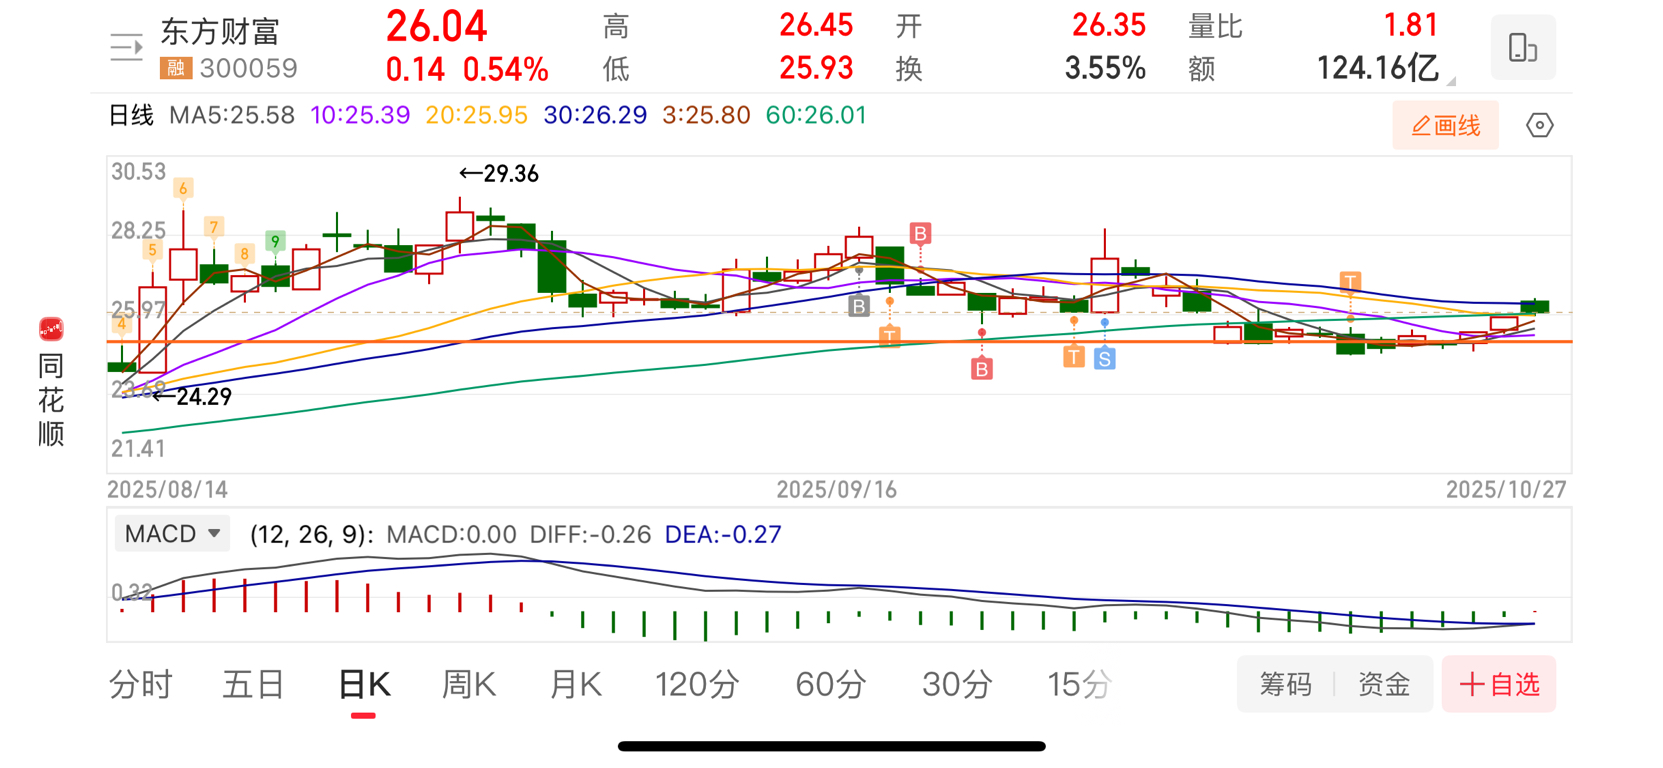Tap the 24.29 low price label
Image resolution: width=1663 pixels, height=768 pixels.
192,397
